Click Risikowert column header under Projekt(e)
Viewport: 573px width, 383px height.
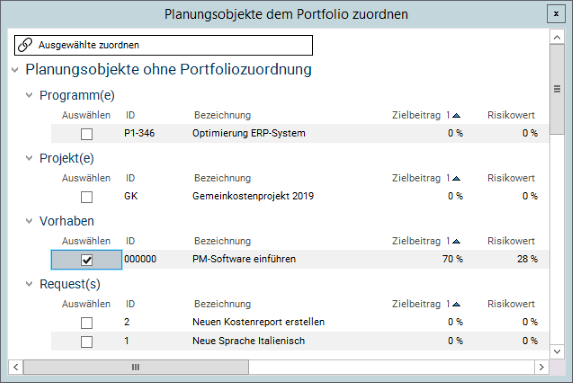click(511, 178)
